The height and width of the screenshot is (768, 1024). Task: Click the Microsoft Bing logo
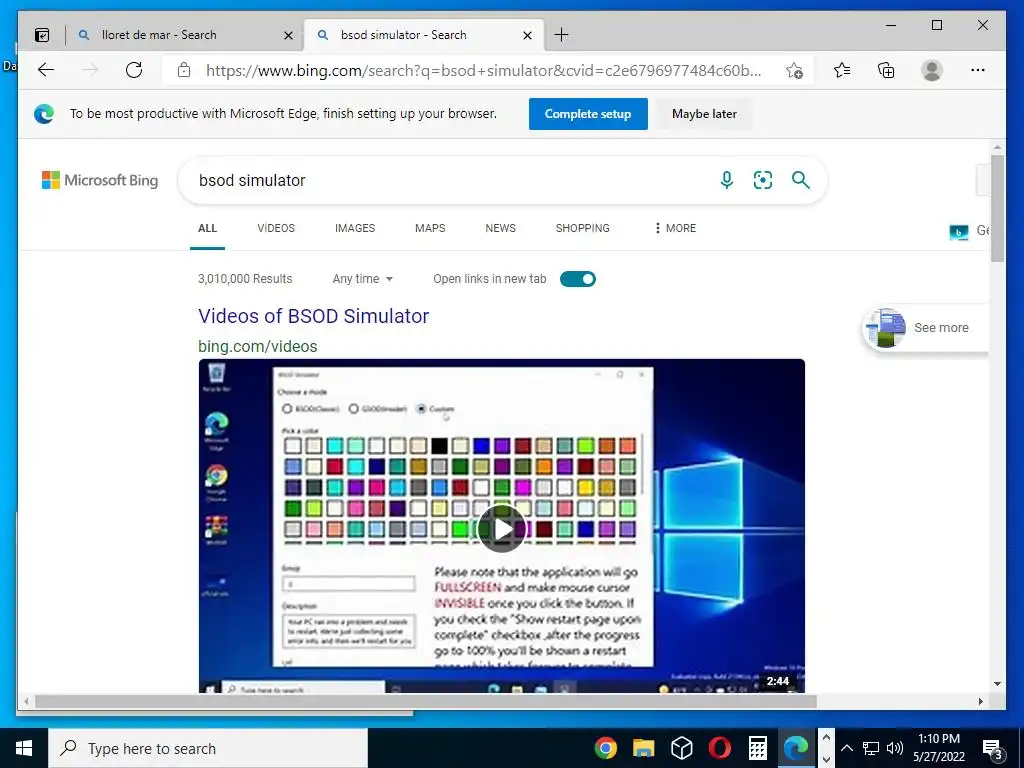[100, 180]
